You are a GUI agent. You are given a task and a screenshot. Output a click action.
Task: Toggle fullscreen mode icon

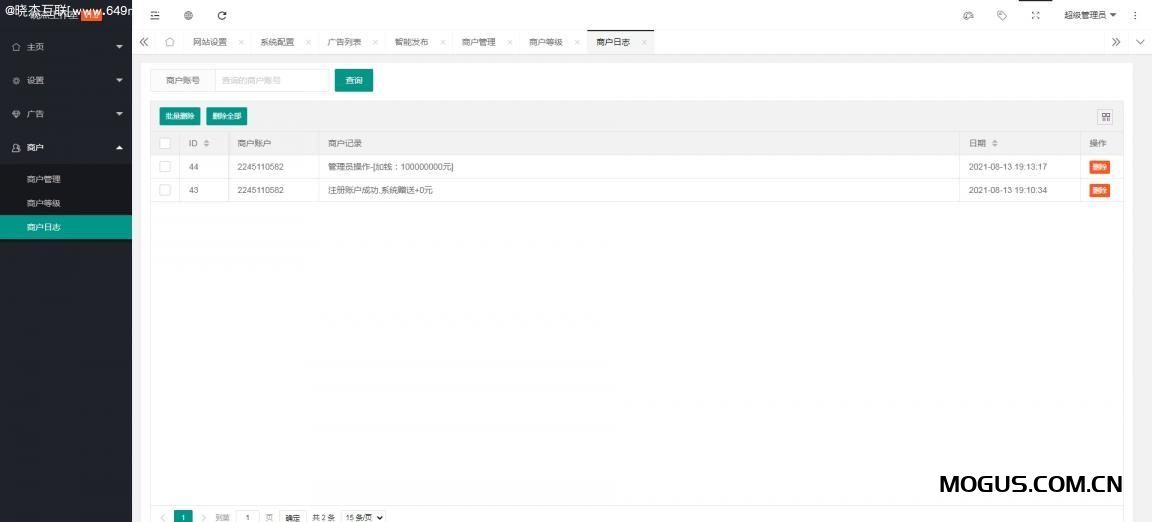pos(1035,15)
